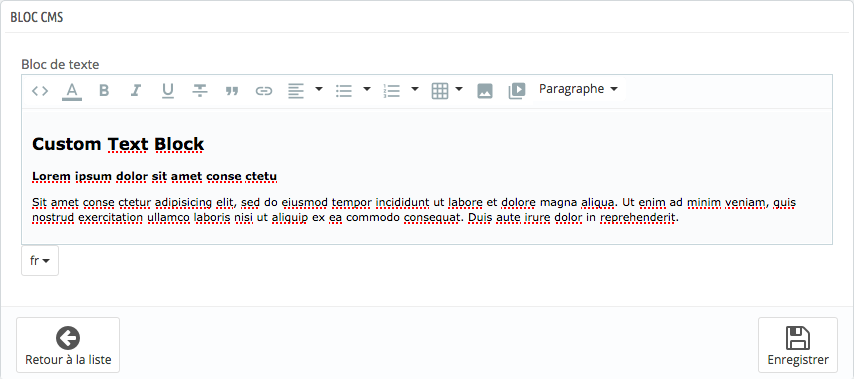Insert a hyperlink with link icon
Viewport: 854px width, 379px height.
click(x=264, y=91)
